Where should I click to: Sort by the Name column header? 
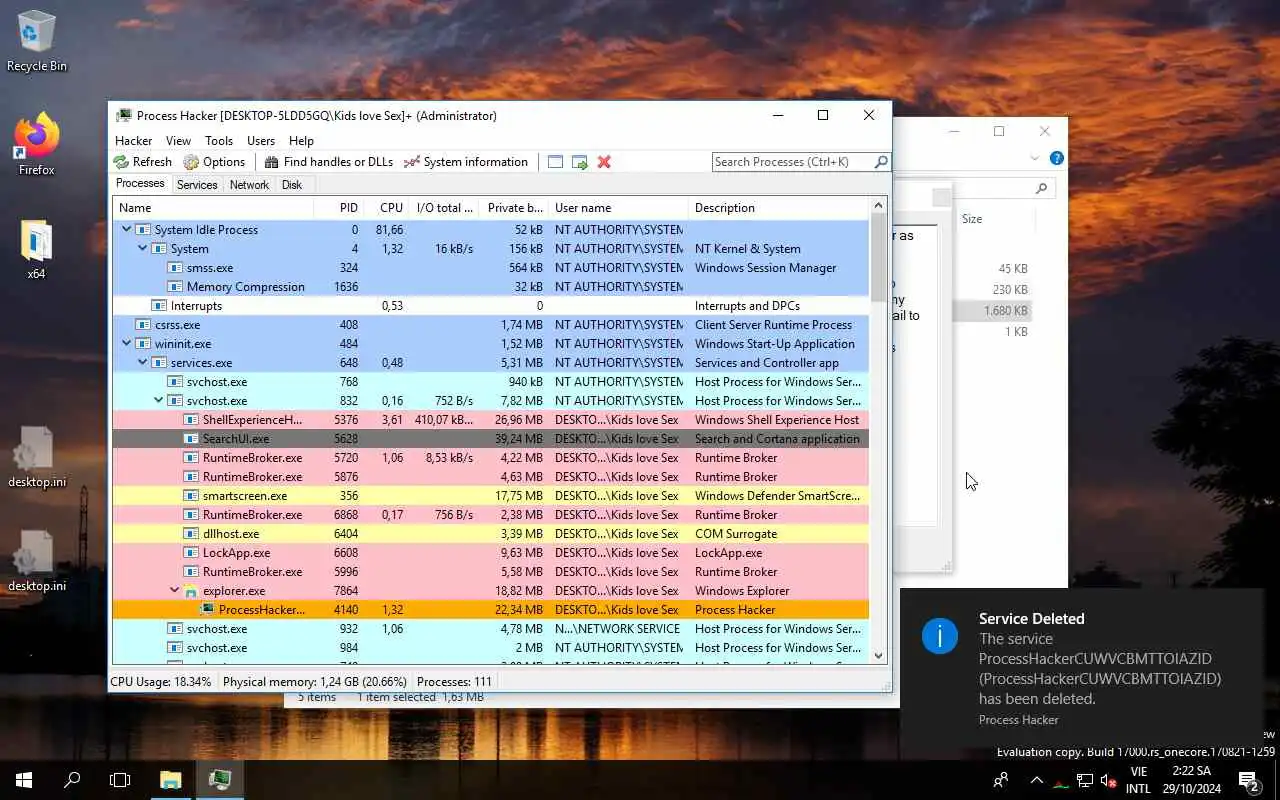tap(213, 208)
